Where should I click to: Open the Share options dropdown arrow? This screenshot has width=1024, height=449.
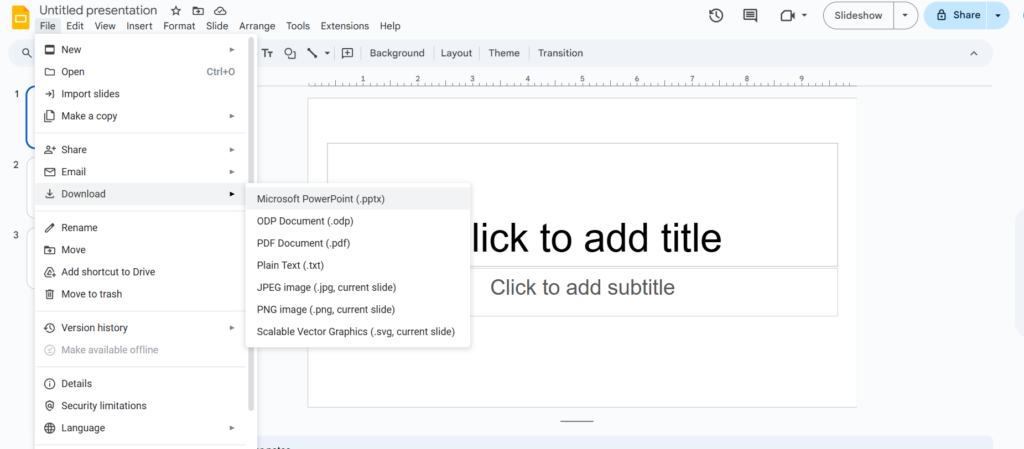(x=997, y=15)
